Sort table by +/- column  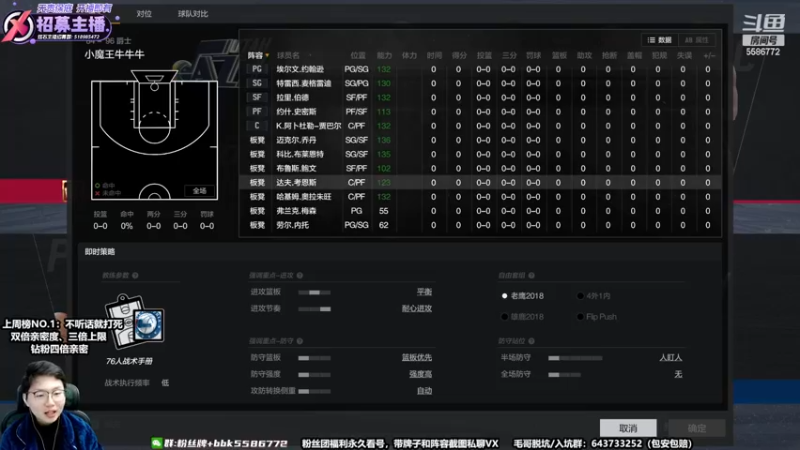pos(709,55)
